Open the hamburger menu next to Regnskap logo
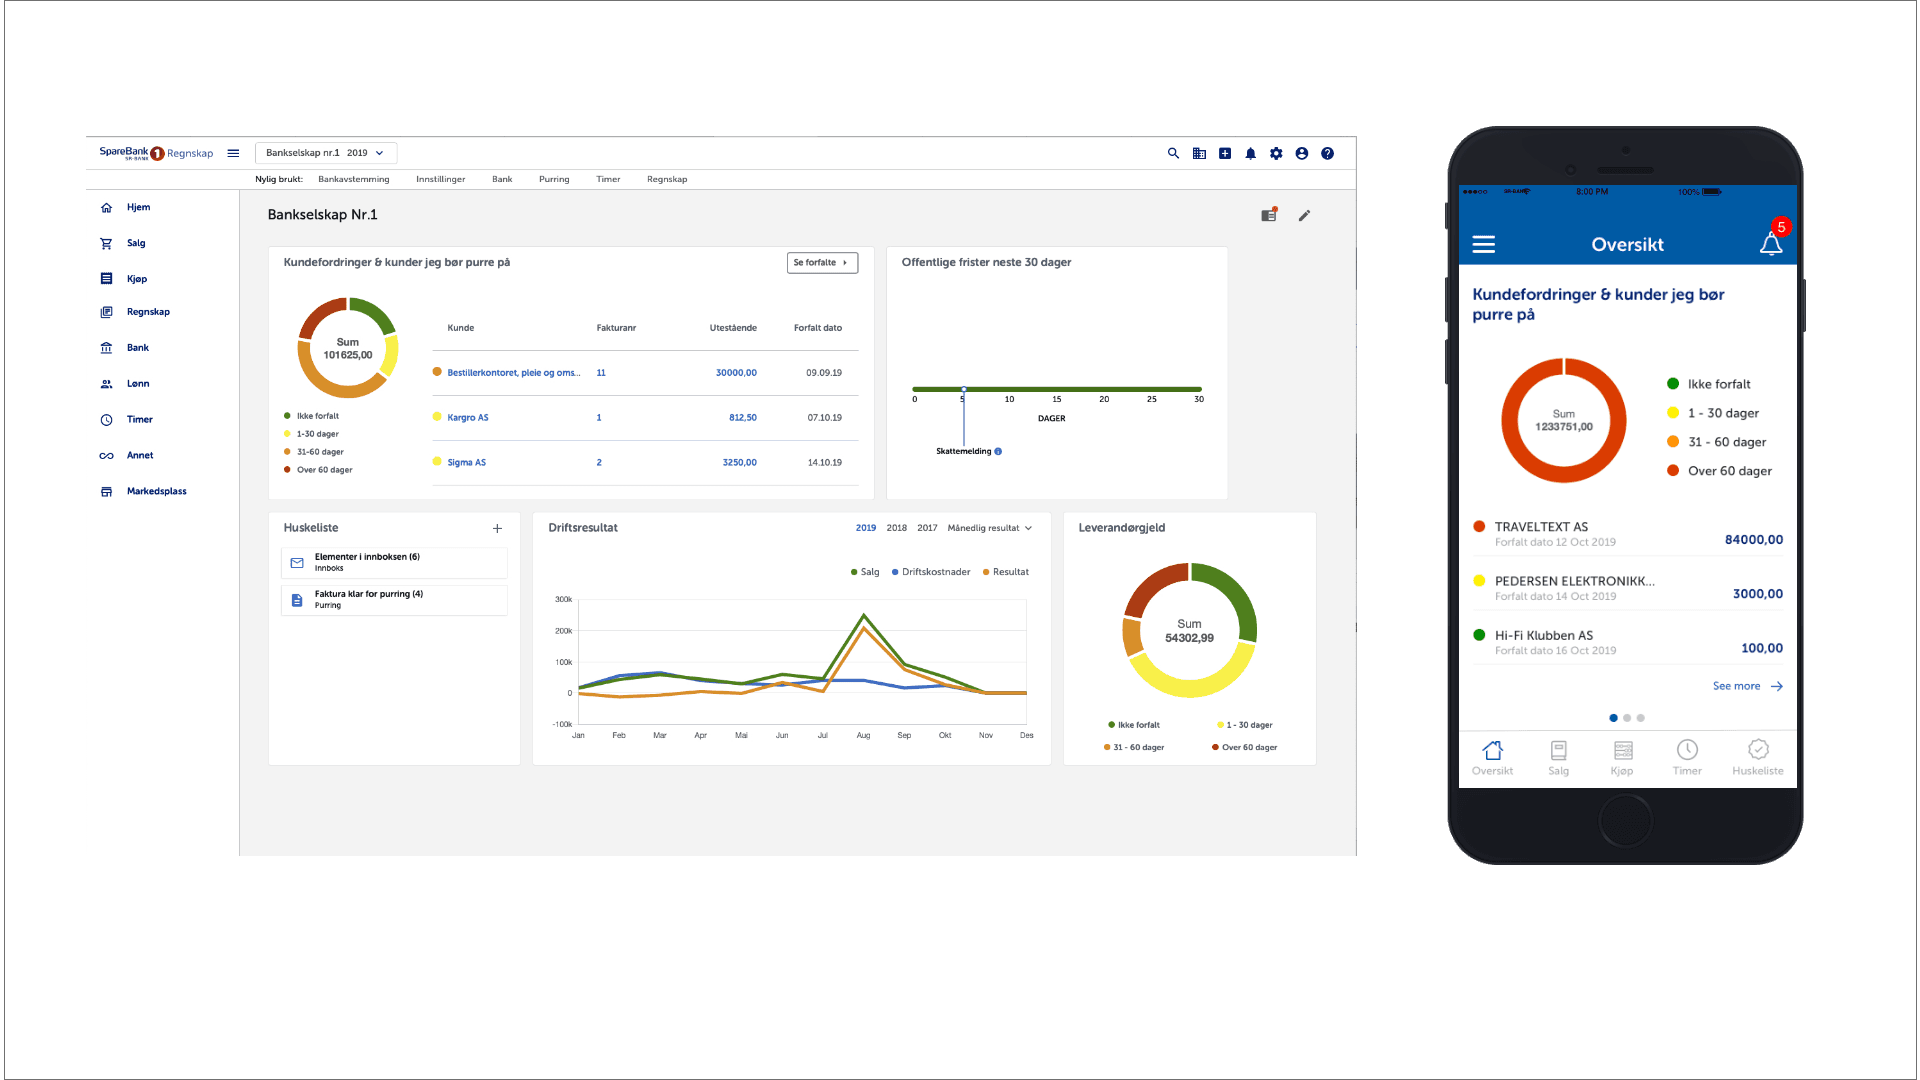This screenshot has width=1920, height=1080. pos(233,153)
